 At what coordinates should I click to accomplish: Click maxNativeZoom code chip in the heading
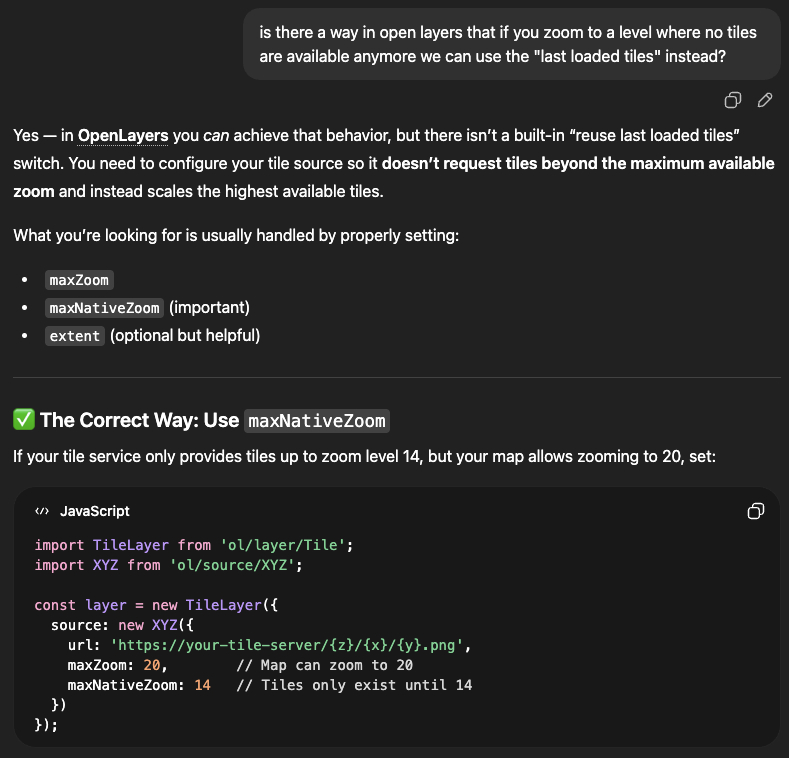click(316, 421)
